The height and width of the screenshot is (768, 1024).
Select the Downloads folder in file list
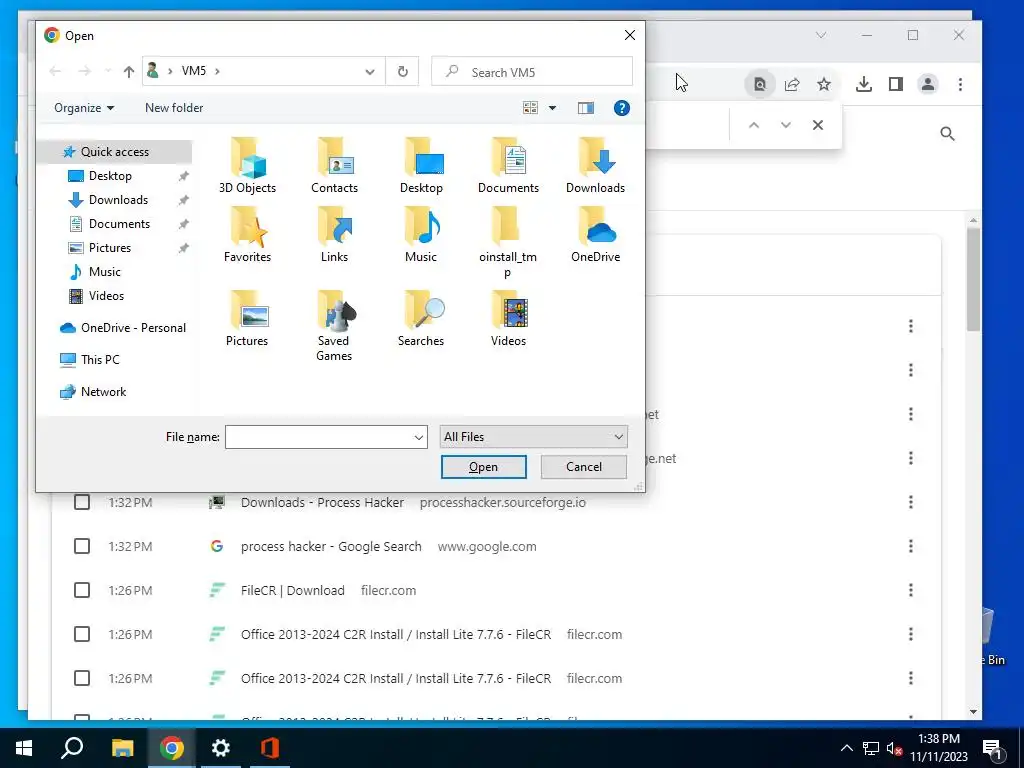tap(595, 166)
